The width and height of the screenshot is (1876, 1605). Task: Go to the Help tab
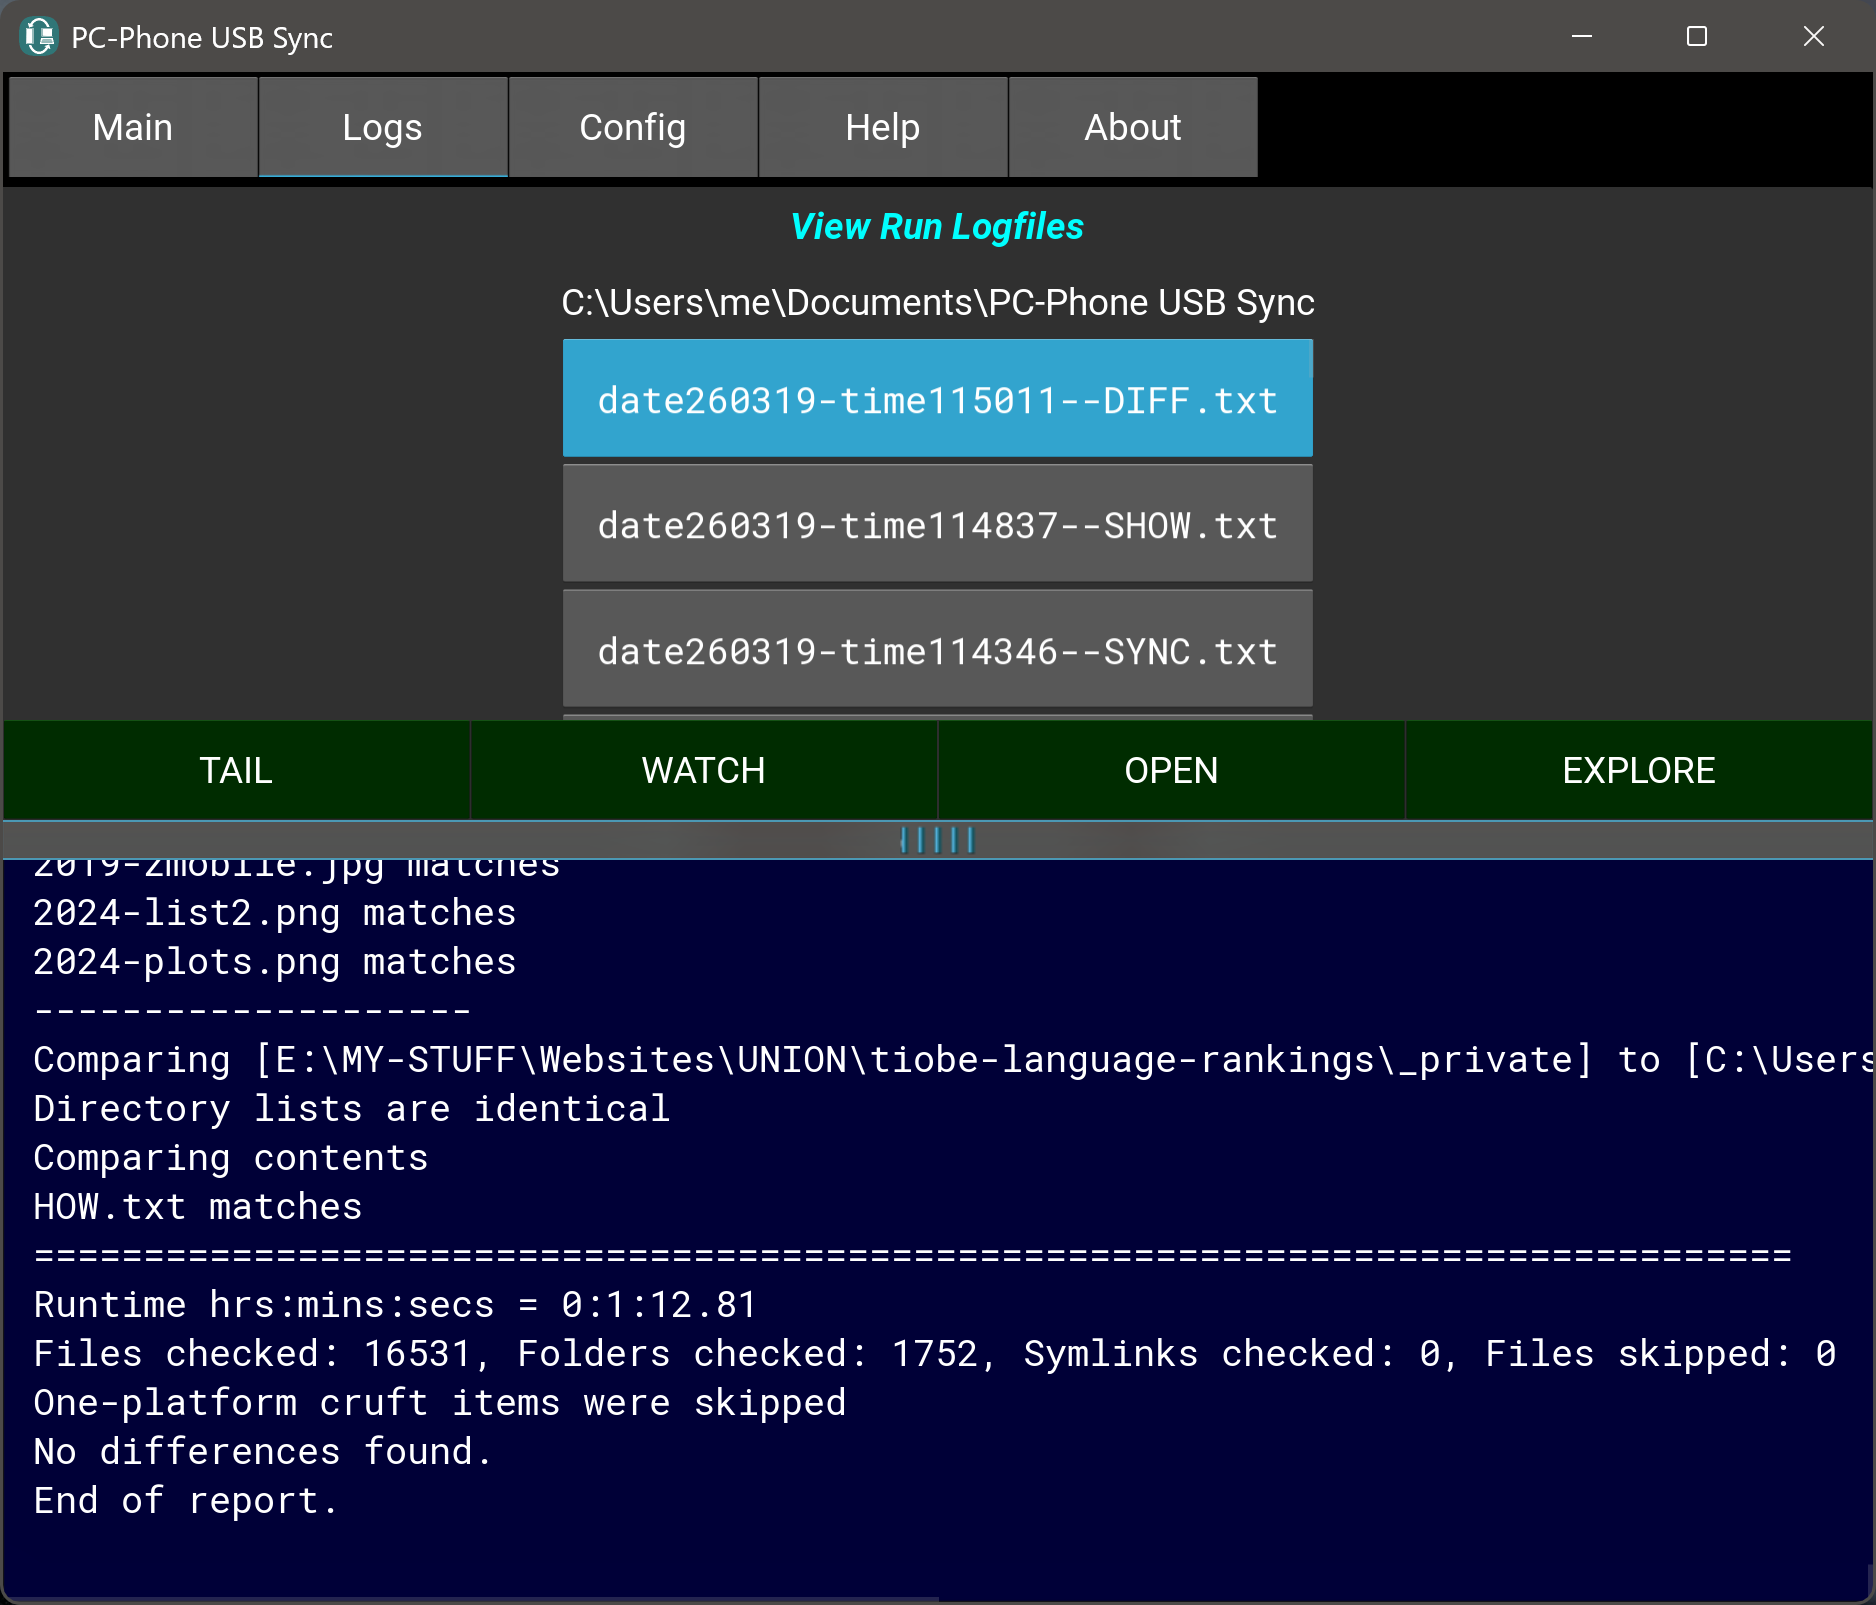(x=883, y=128)
